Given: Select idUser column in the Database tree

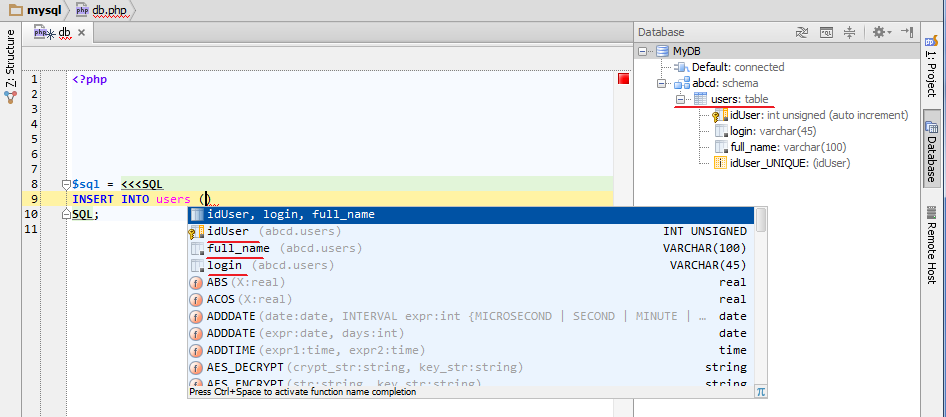Looking at the screenshot, I should pos(810,115).
